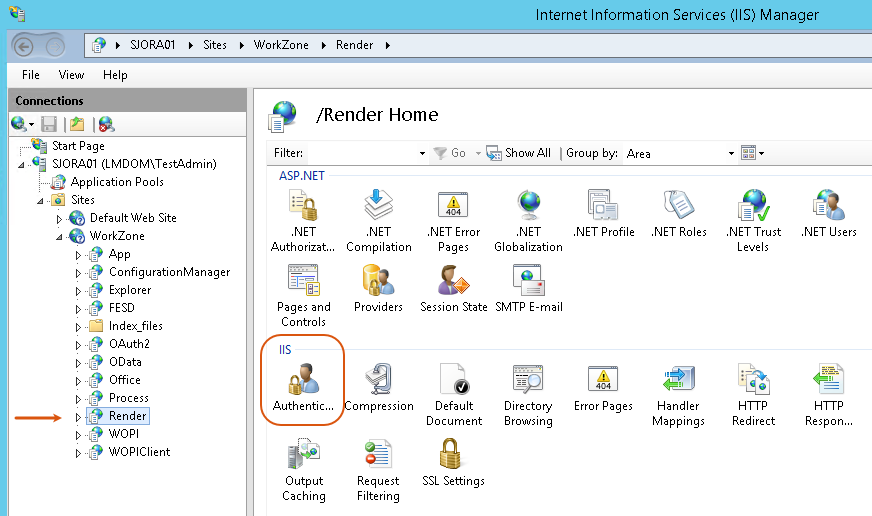872x516 pixels.
Task: Open the .NET Users feature
Action: pos(829,214)
